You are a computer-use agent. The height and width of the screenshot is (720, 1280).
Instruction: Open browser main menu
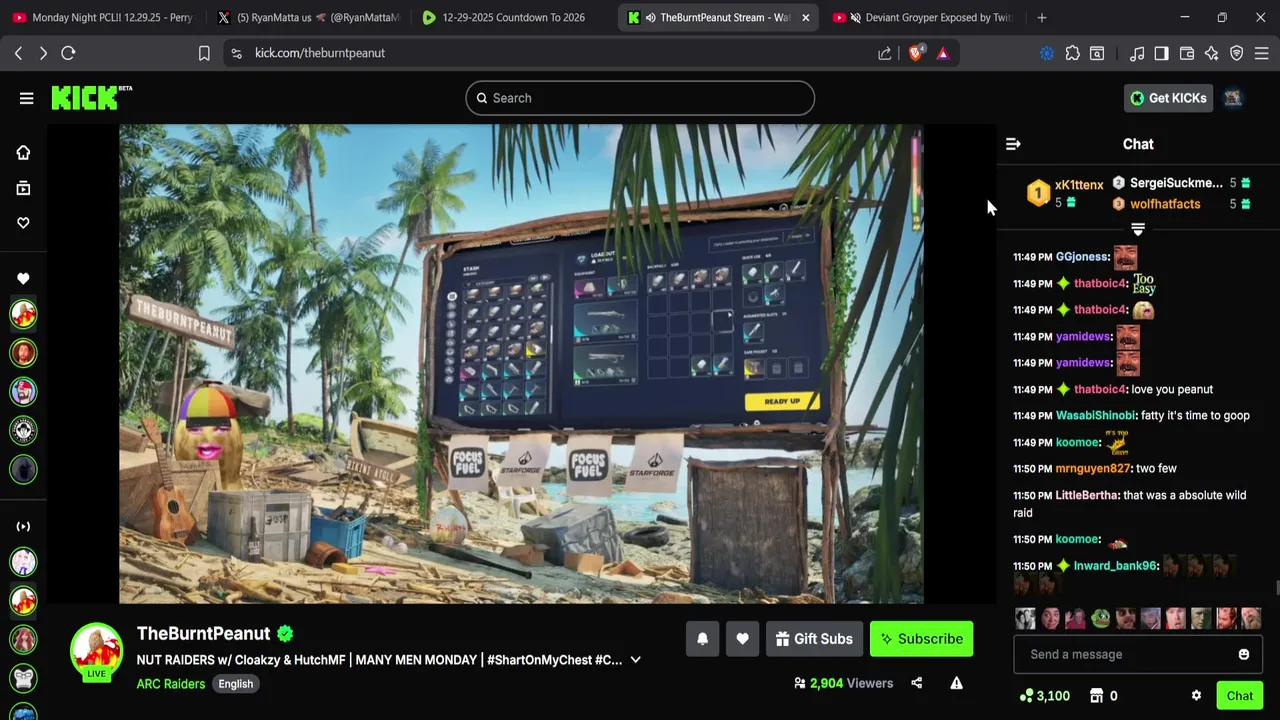point(1261,53)
